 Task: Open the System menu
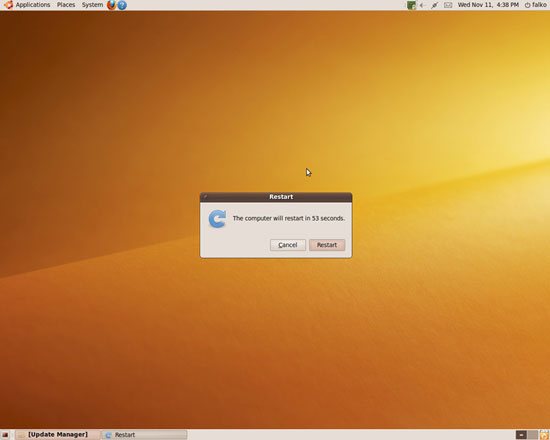pos(92,5)
